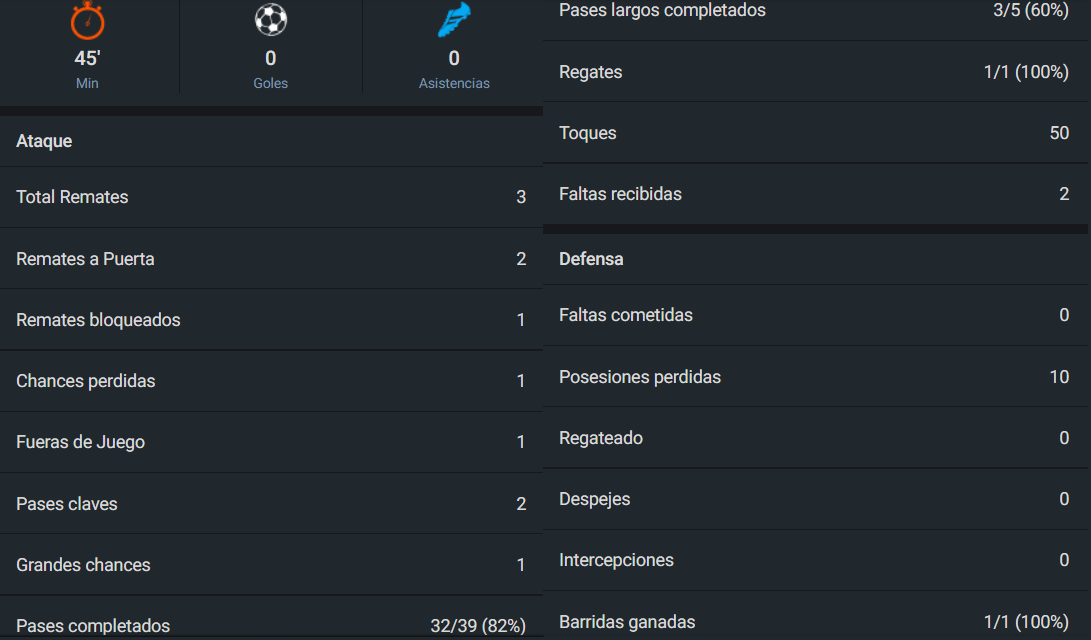Image resolution: width=1091 pixels, height=640 pixels.
Task: Select the Ataque section header
Action: (44, 141)
